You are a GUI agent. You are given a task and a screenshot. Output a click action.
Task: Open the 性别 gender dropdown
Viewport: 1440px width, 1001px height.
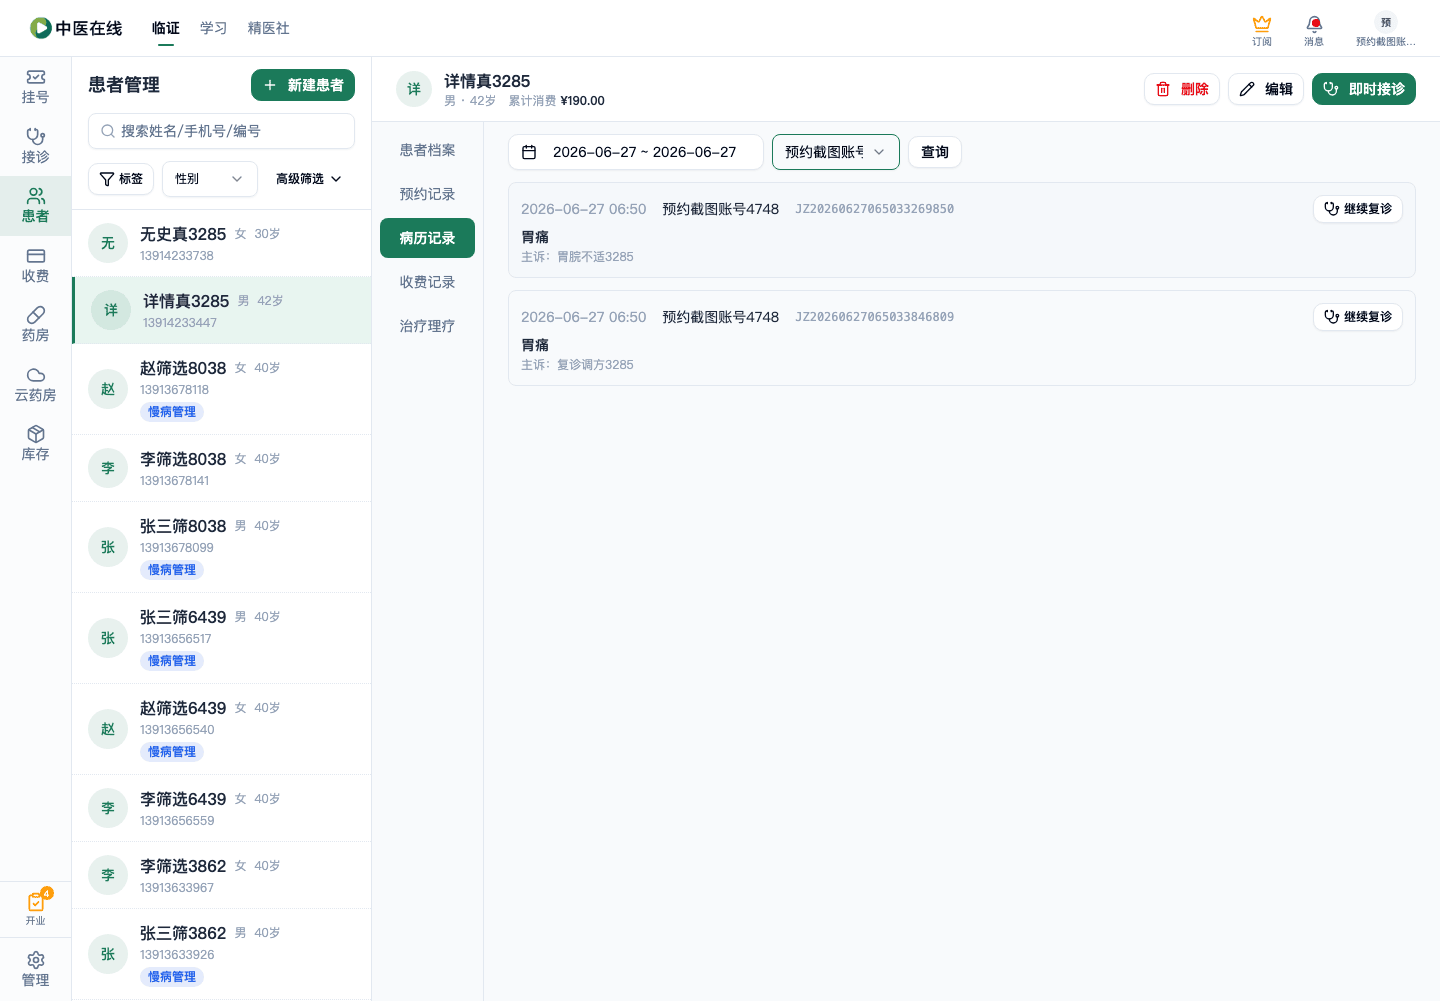tap(210, 179)
